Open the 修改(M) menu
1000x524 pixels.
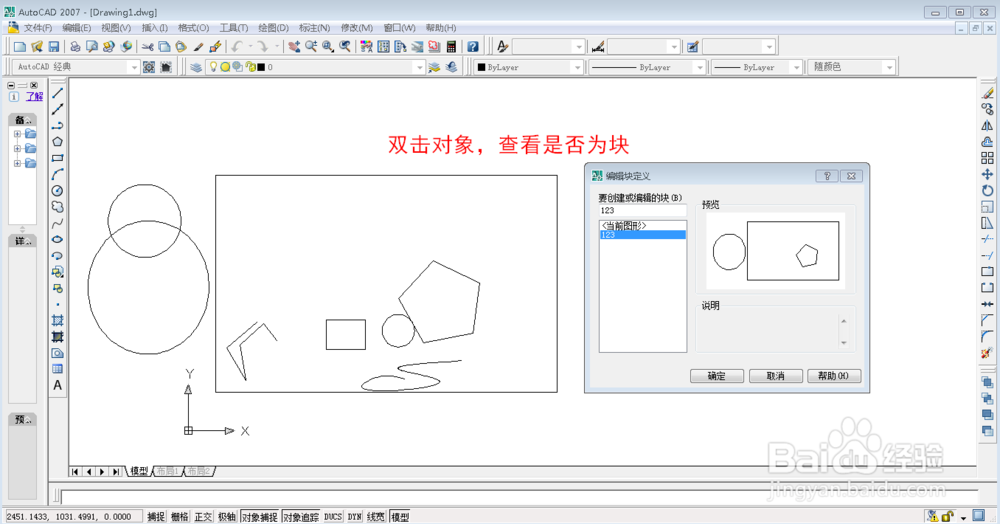pos(357,28)
